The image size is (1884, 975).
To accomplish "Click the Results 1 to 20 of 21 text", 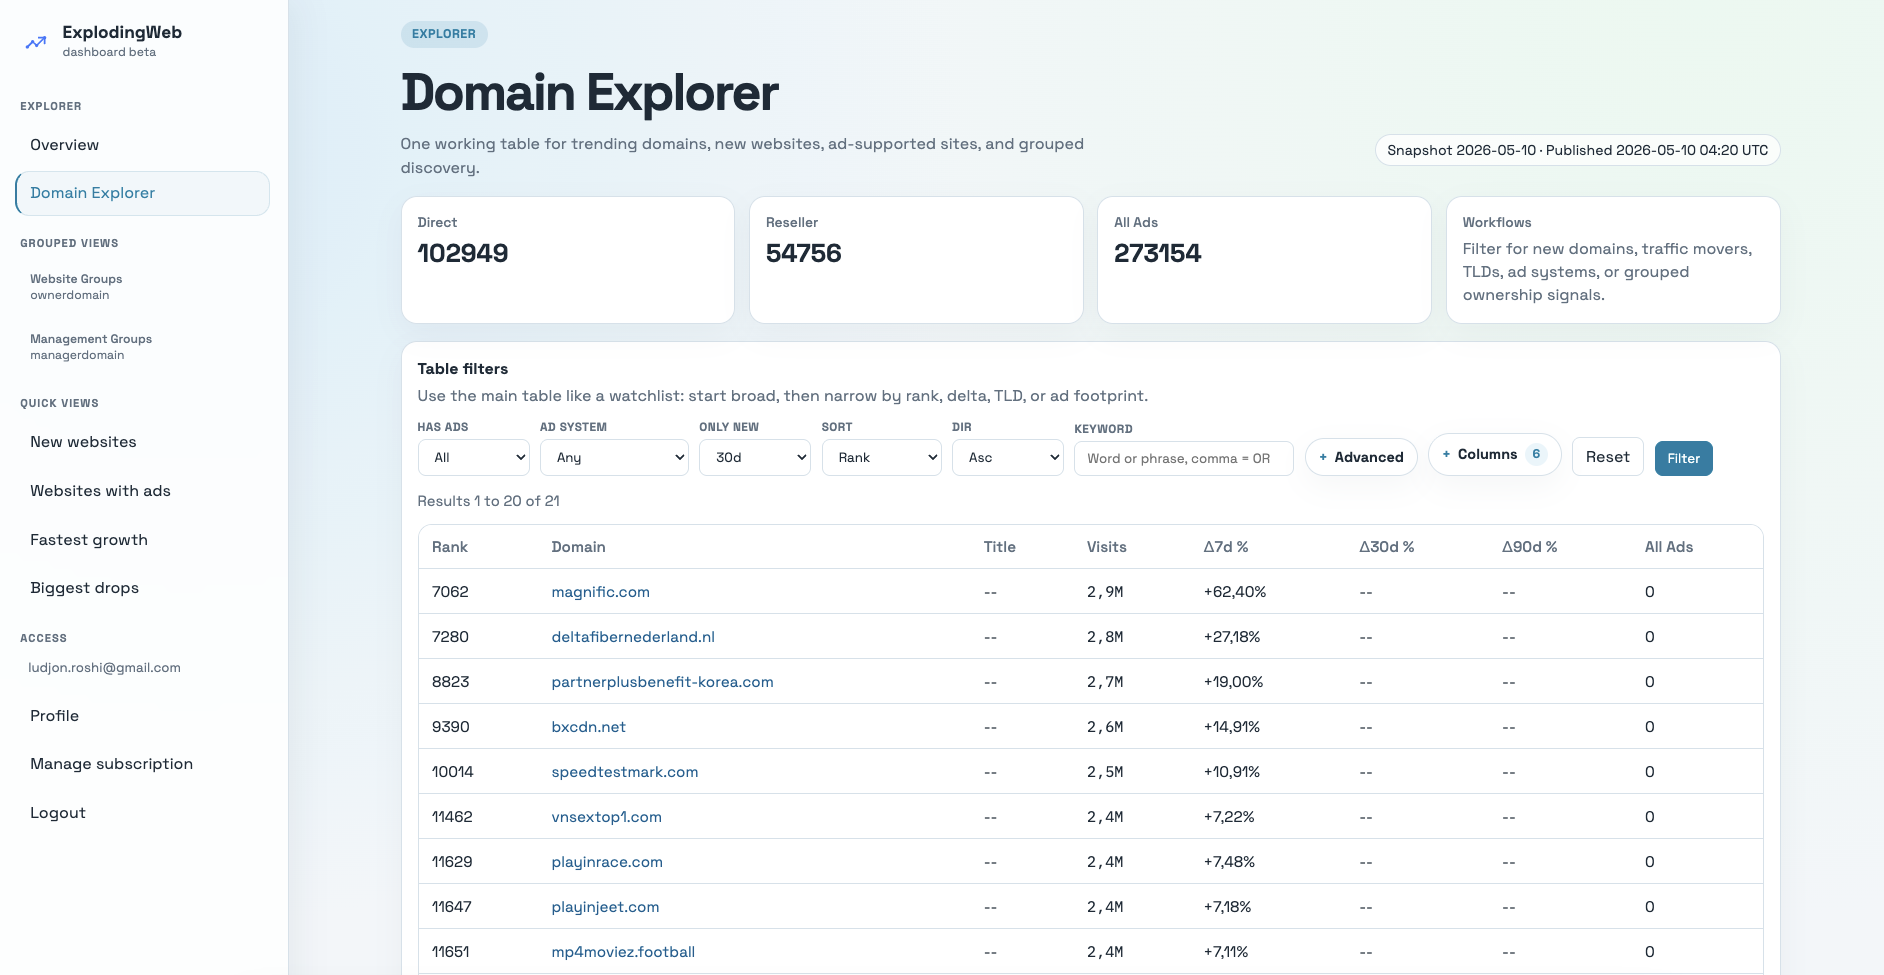I will [488, 501].
